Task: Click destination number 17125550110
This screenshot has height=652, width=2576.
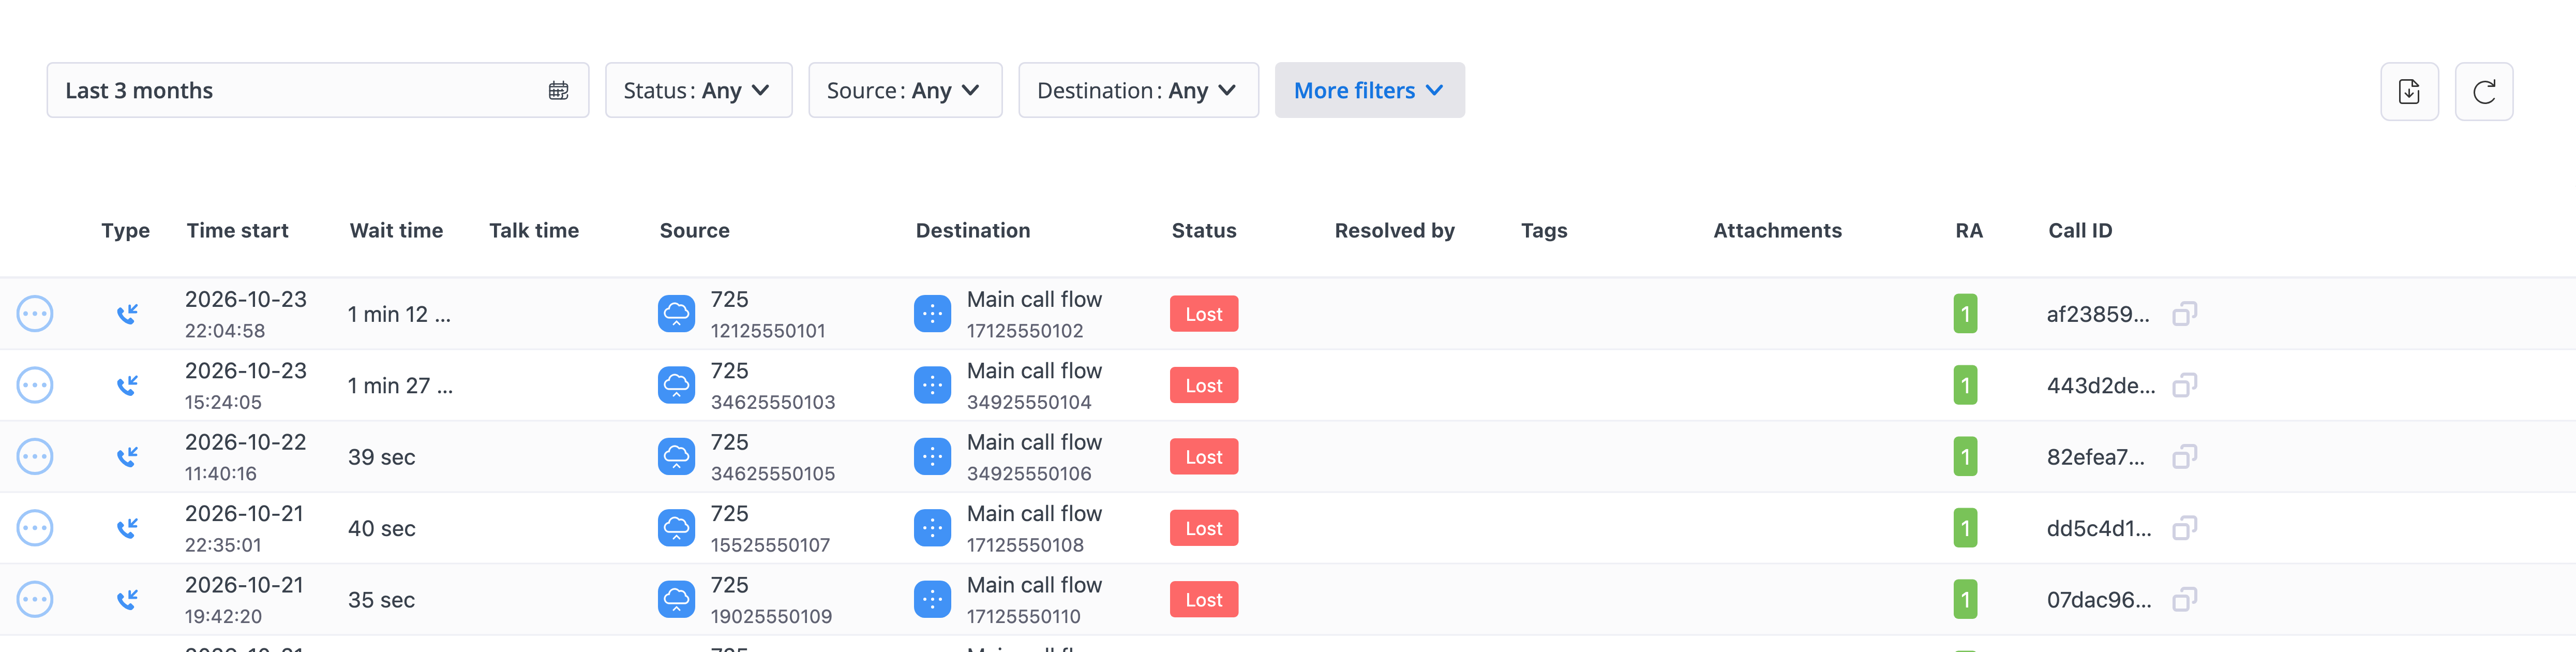Action: tap(1024, 617)
